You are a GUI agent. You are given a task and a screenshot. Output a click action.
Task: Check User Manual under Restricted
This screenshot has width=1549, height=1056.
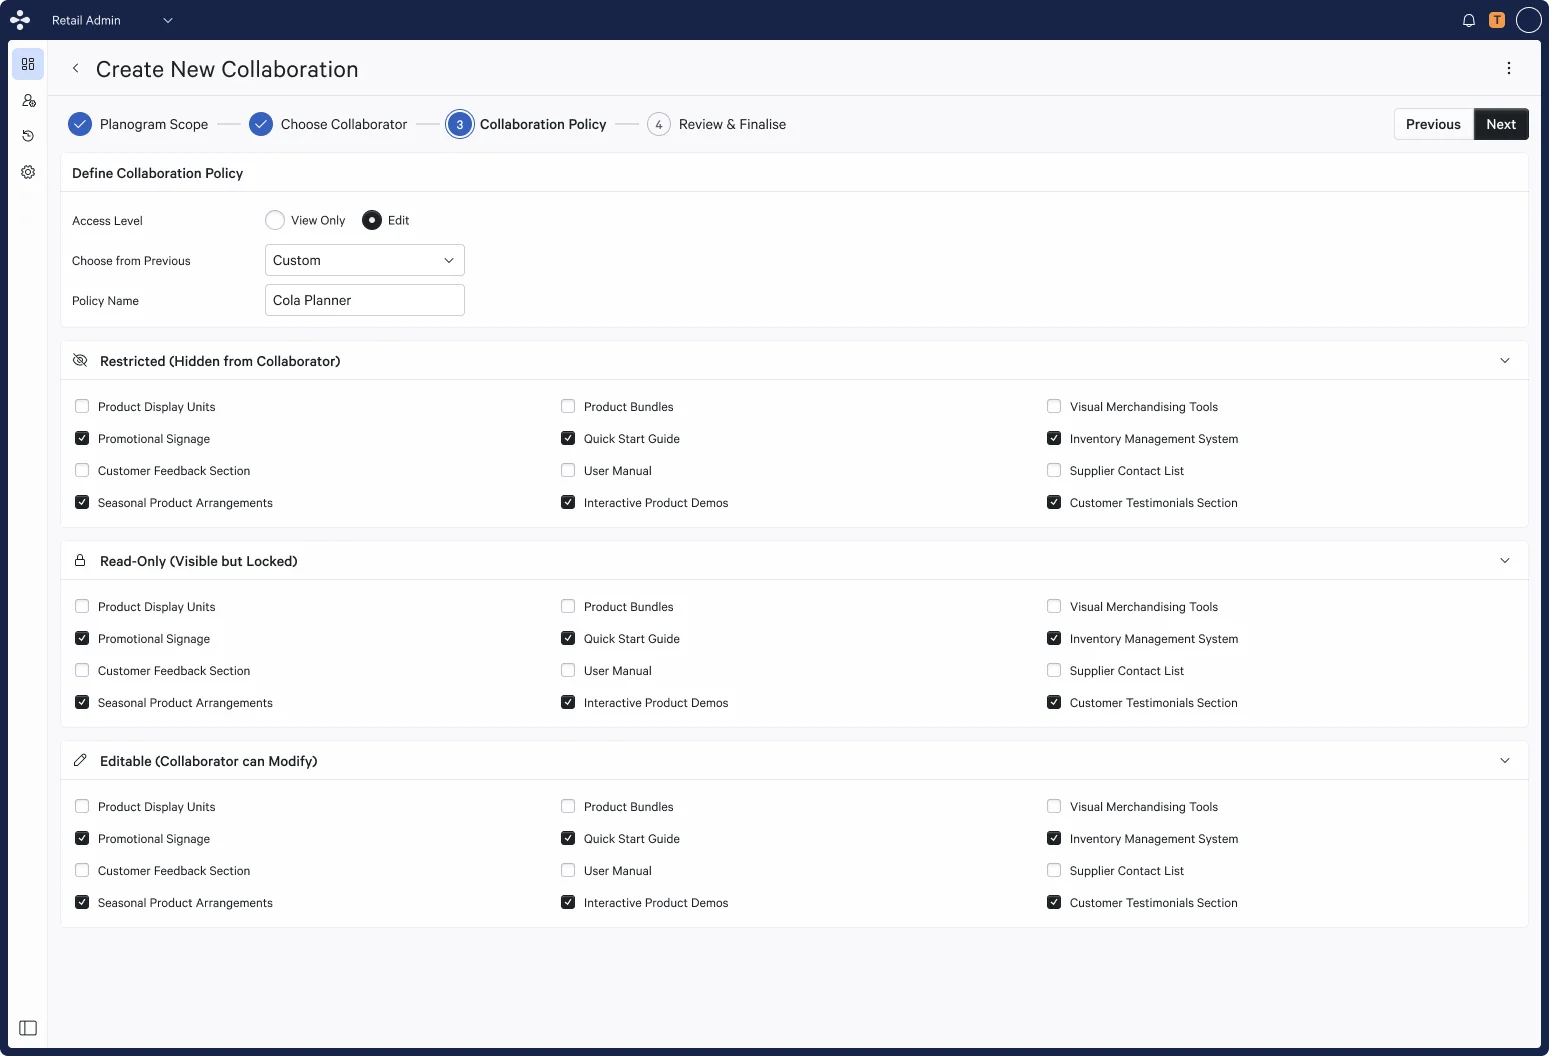point(568,470)
